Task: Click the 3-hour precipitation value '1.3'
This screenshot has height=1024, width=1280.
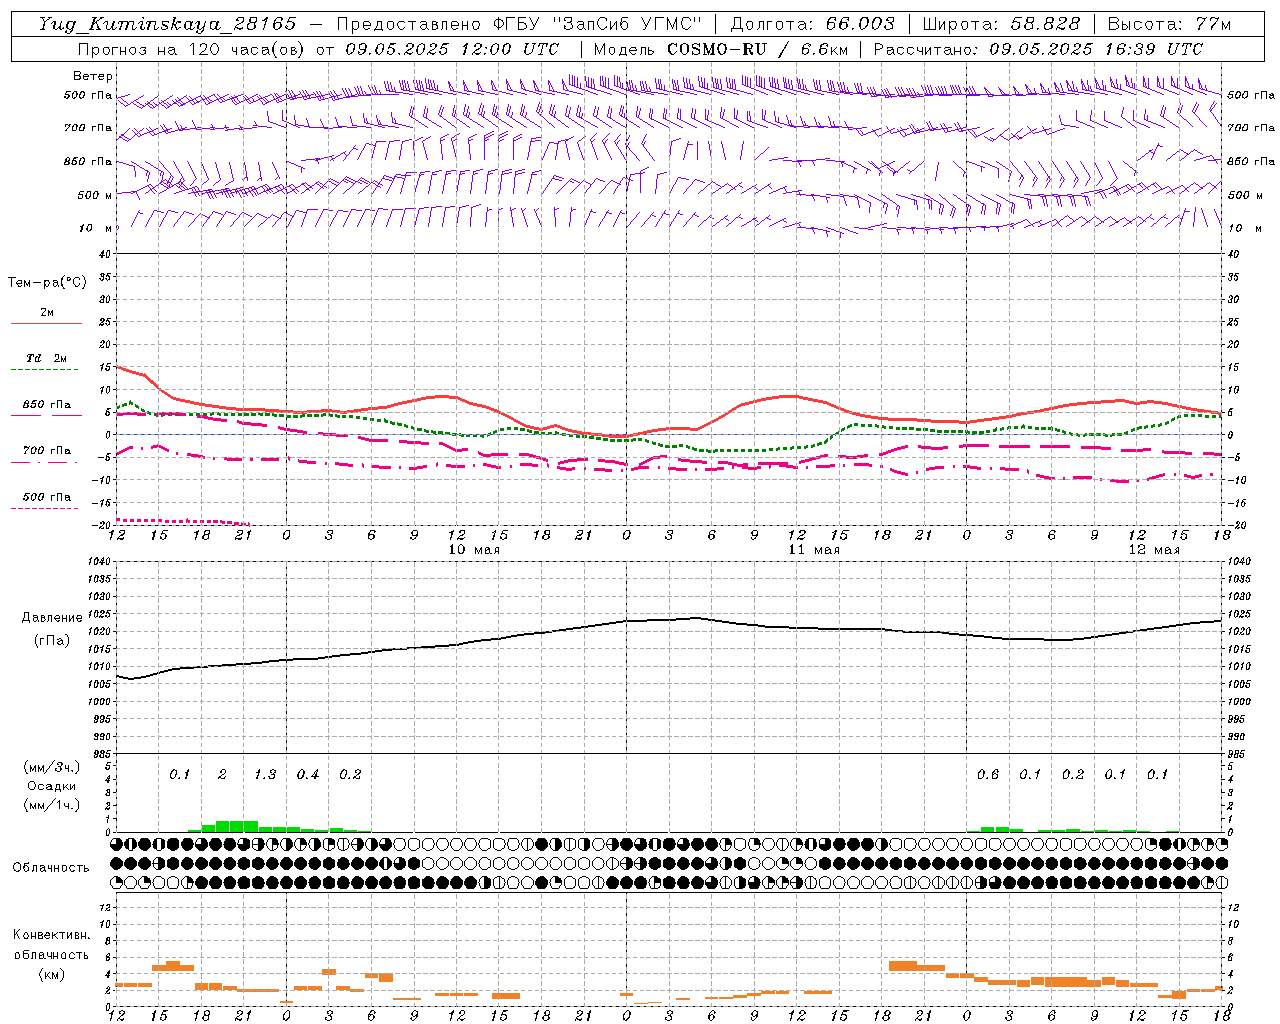Action: pos(265,775)
